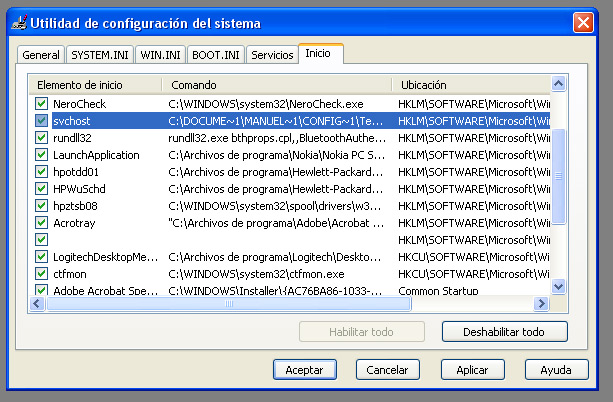Uncheck the Acrotray startup checkbox
Image resolution: width=613 pixels, height=402 pixels.
[x=41, y=223]
